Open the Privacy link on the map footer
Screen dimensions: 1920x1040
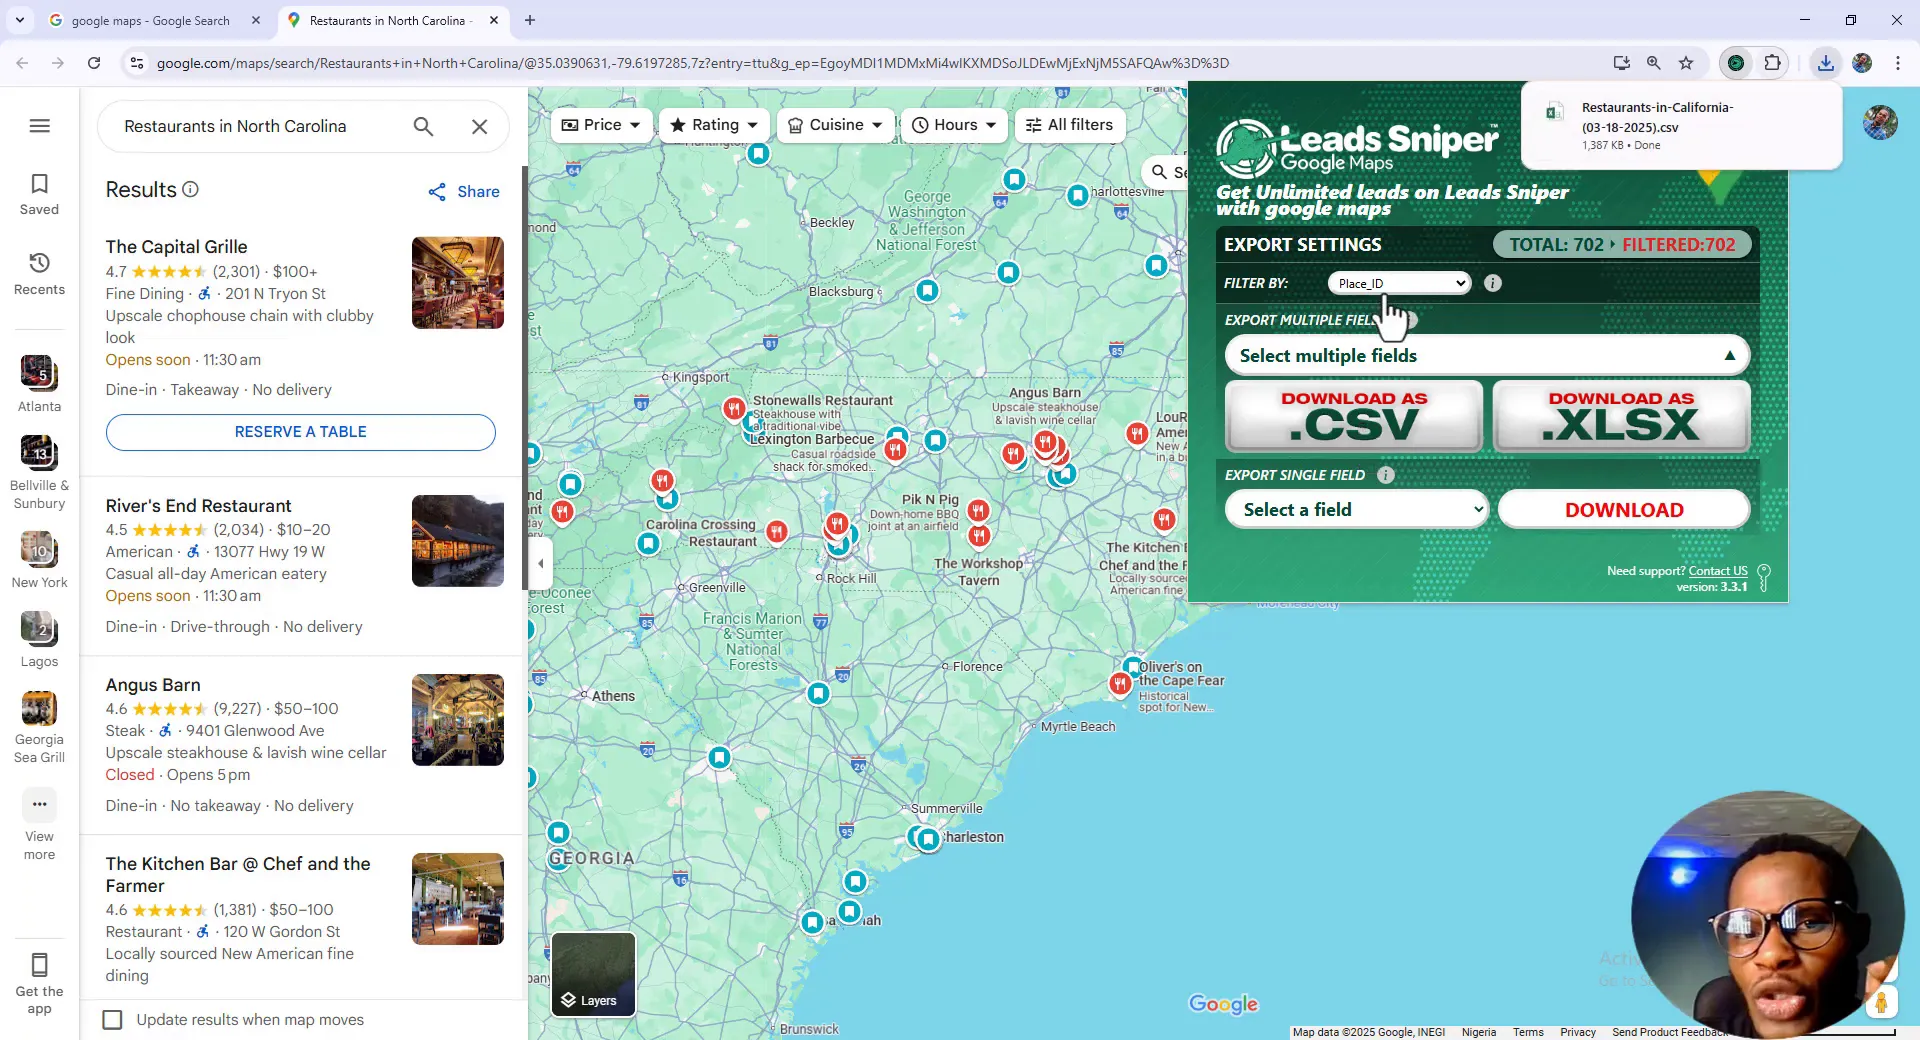point(1578,1032)
